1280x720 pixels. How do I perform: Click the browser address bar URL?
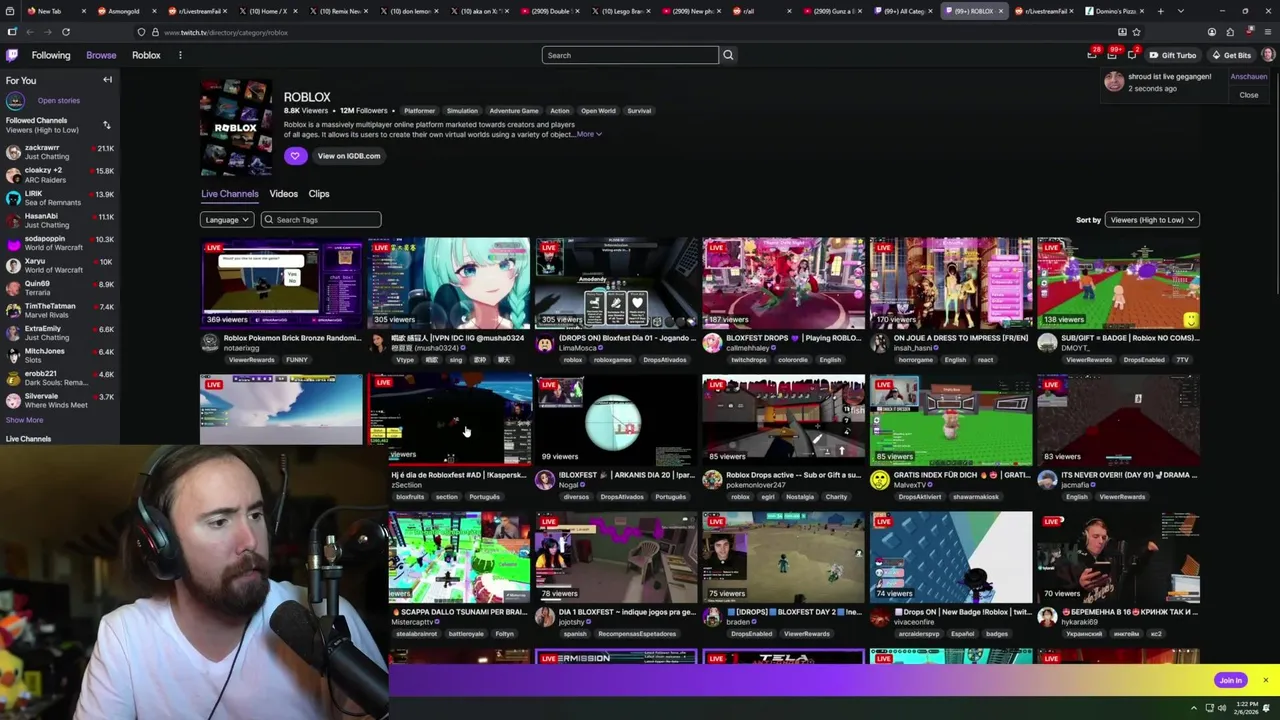point(225,32)
